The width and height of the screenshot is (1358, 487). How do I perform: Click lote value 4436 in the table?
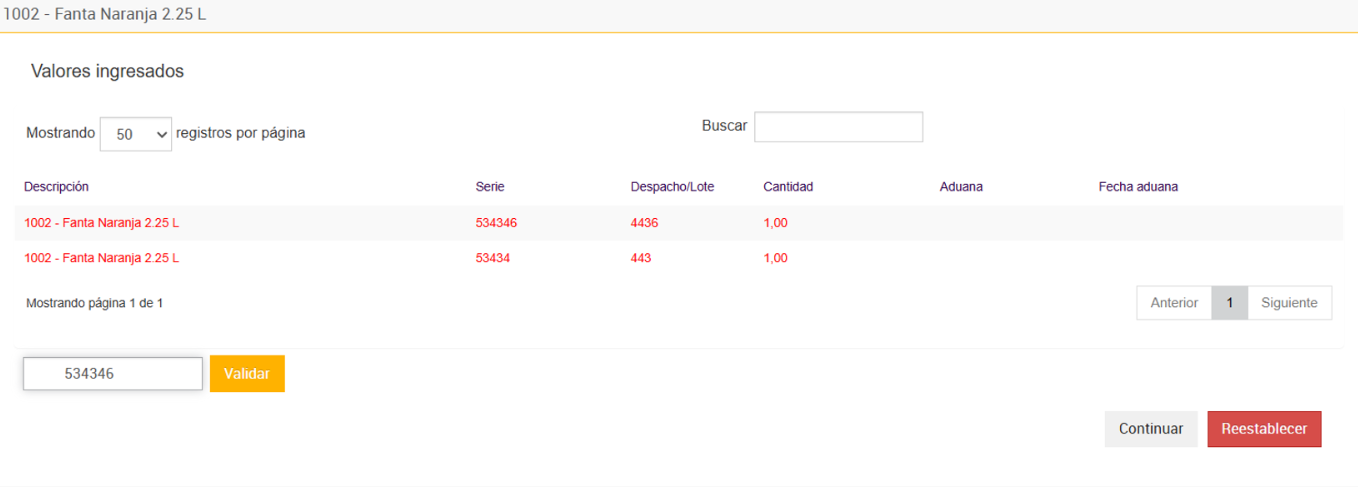(644, 223)
